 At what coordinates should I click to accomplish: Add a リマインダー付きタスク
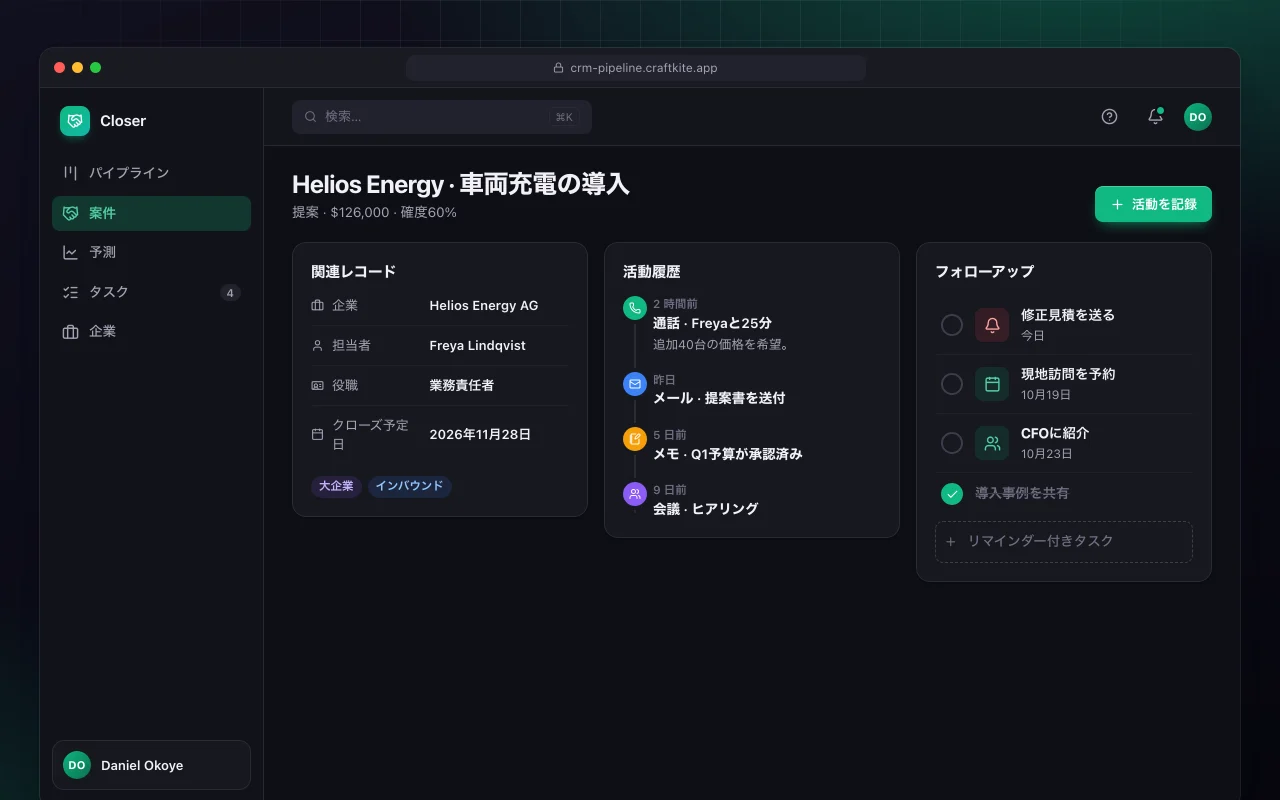[x=1064, y=541]
